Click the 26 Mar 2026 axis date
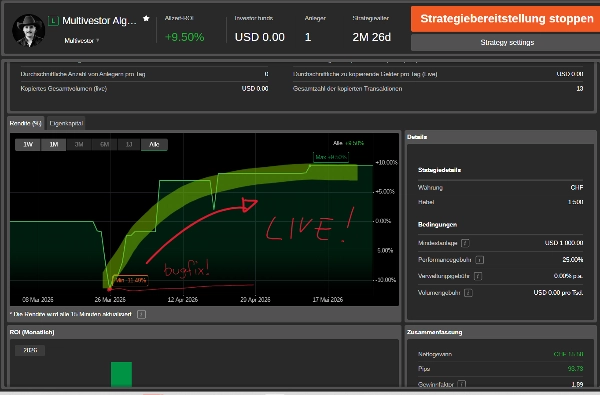The width and height of the screenshot is (600, 395). (110, 300)
